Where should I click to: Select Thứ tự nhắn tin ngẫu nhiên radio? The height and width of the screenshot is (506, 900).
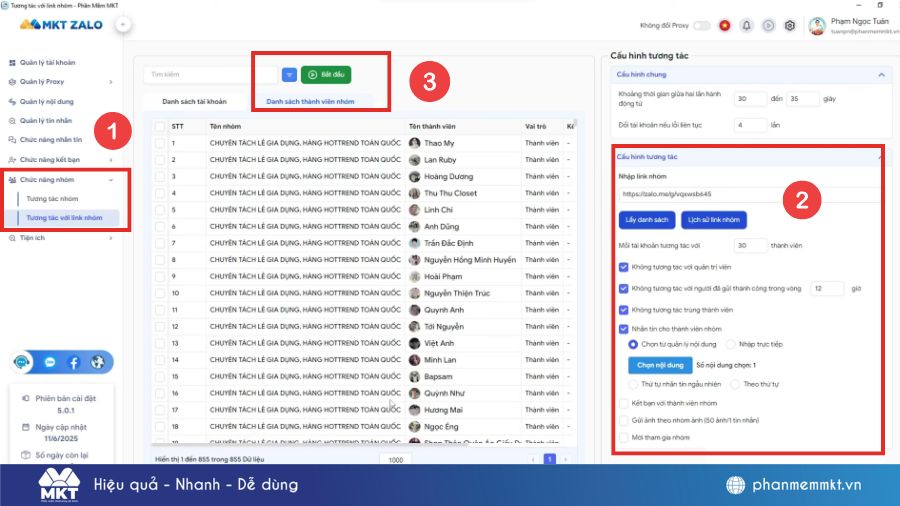coord(633,384)
